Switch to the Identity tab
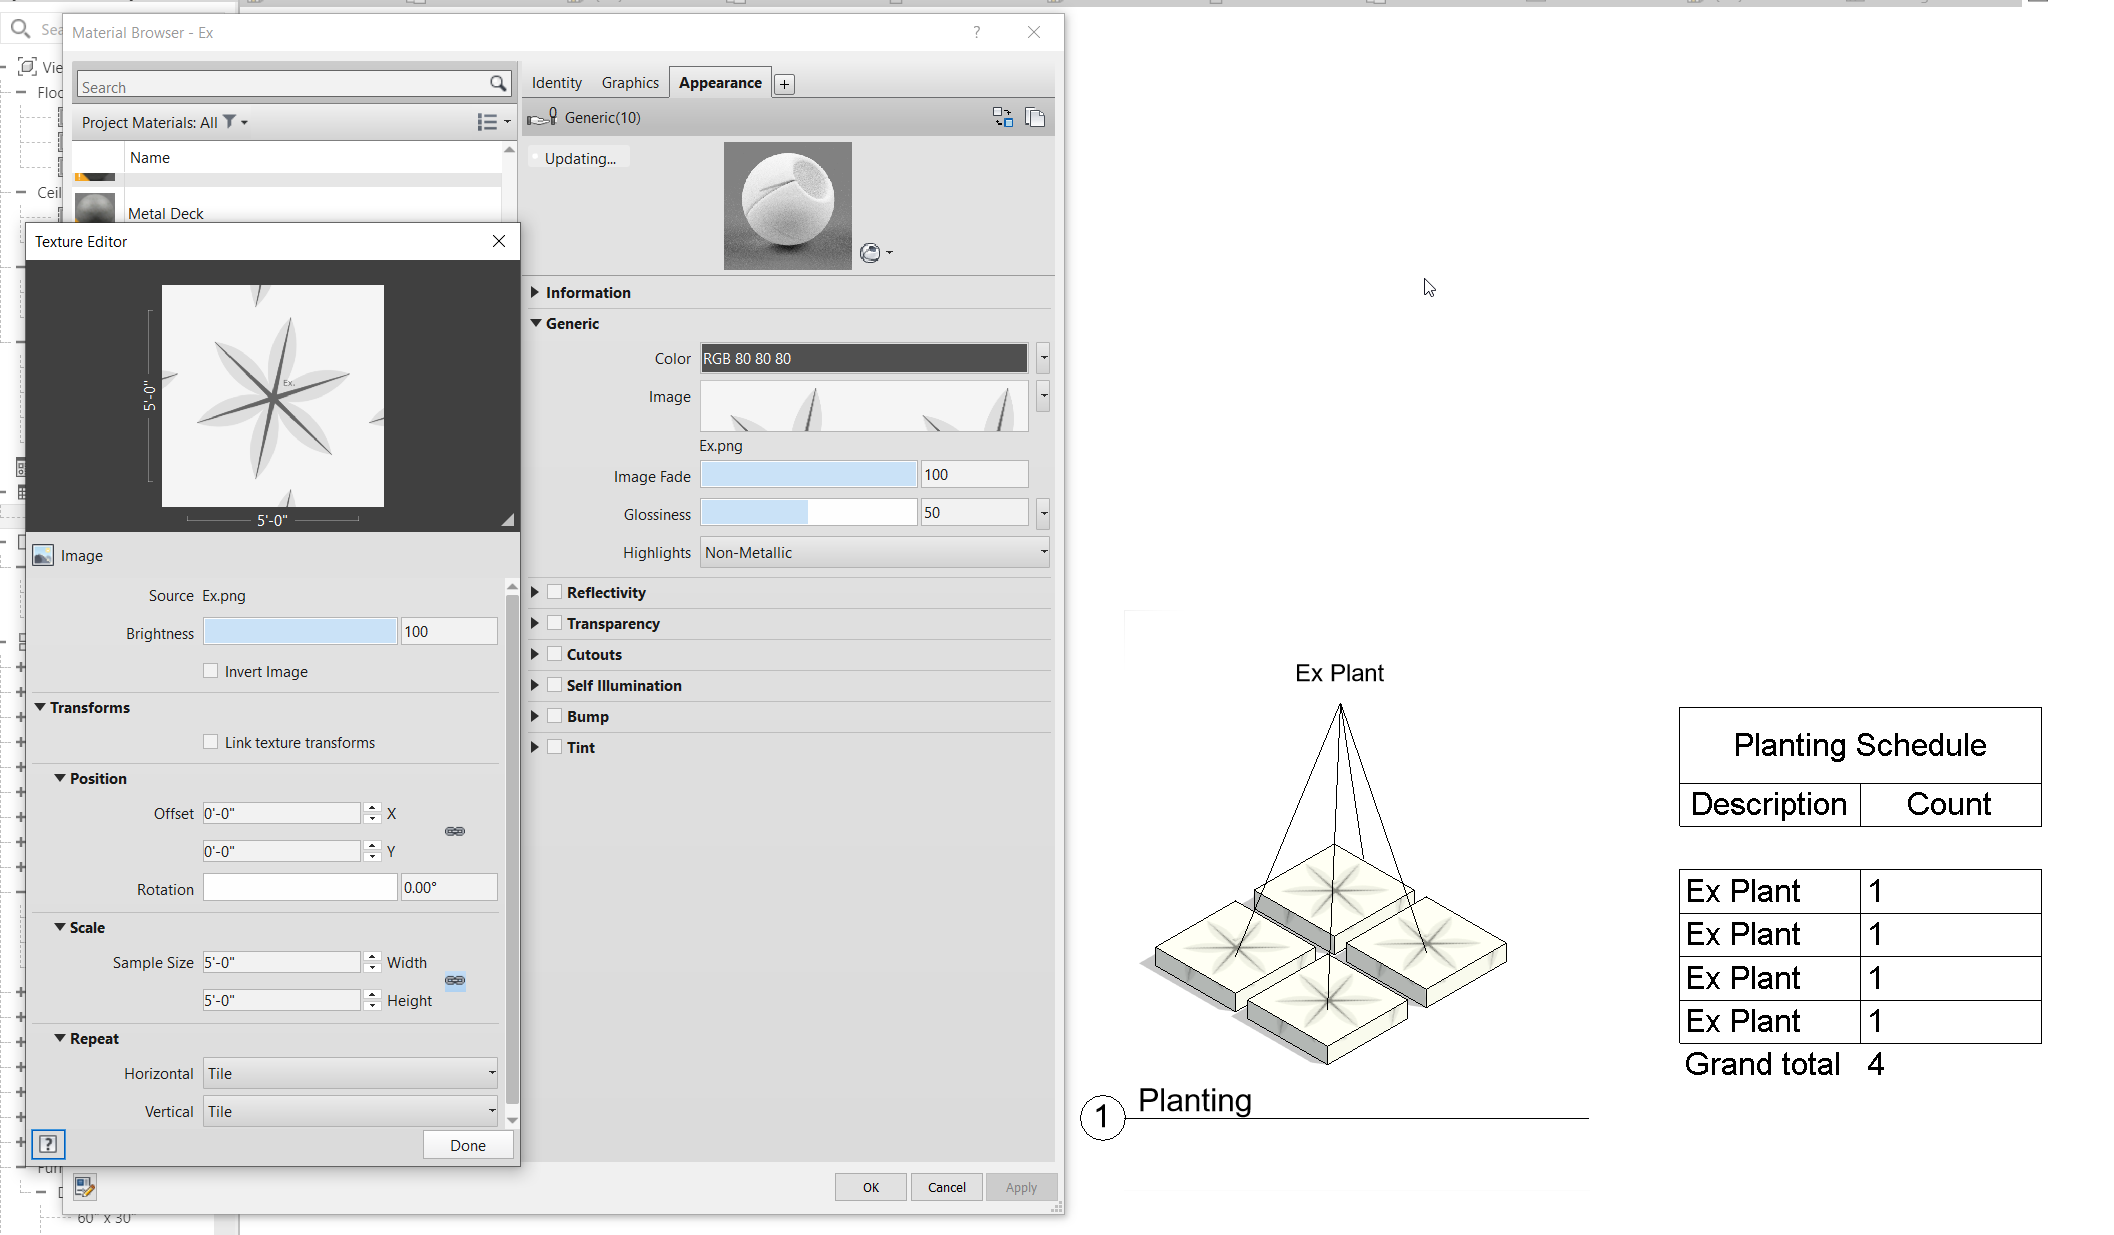Viewport: 2114px width, 1235px height. pos(557,82)
